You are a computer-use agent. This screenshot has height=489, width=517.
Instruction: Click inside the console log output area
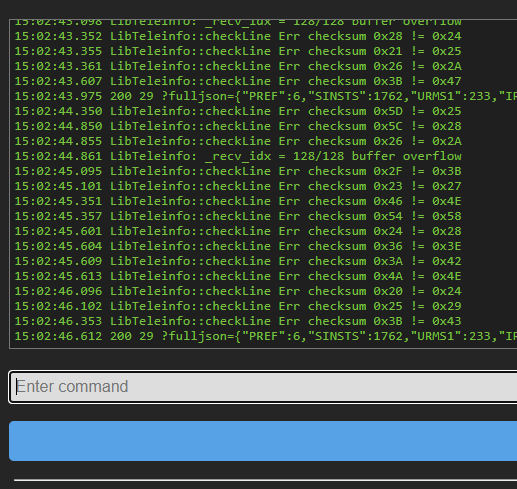[x=263, y=184]
